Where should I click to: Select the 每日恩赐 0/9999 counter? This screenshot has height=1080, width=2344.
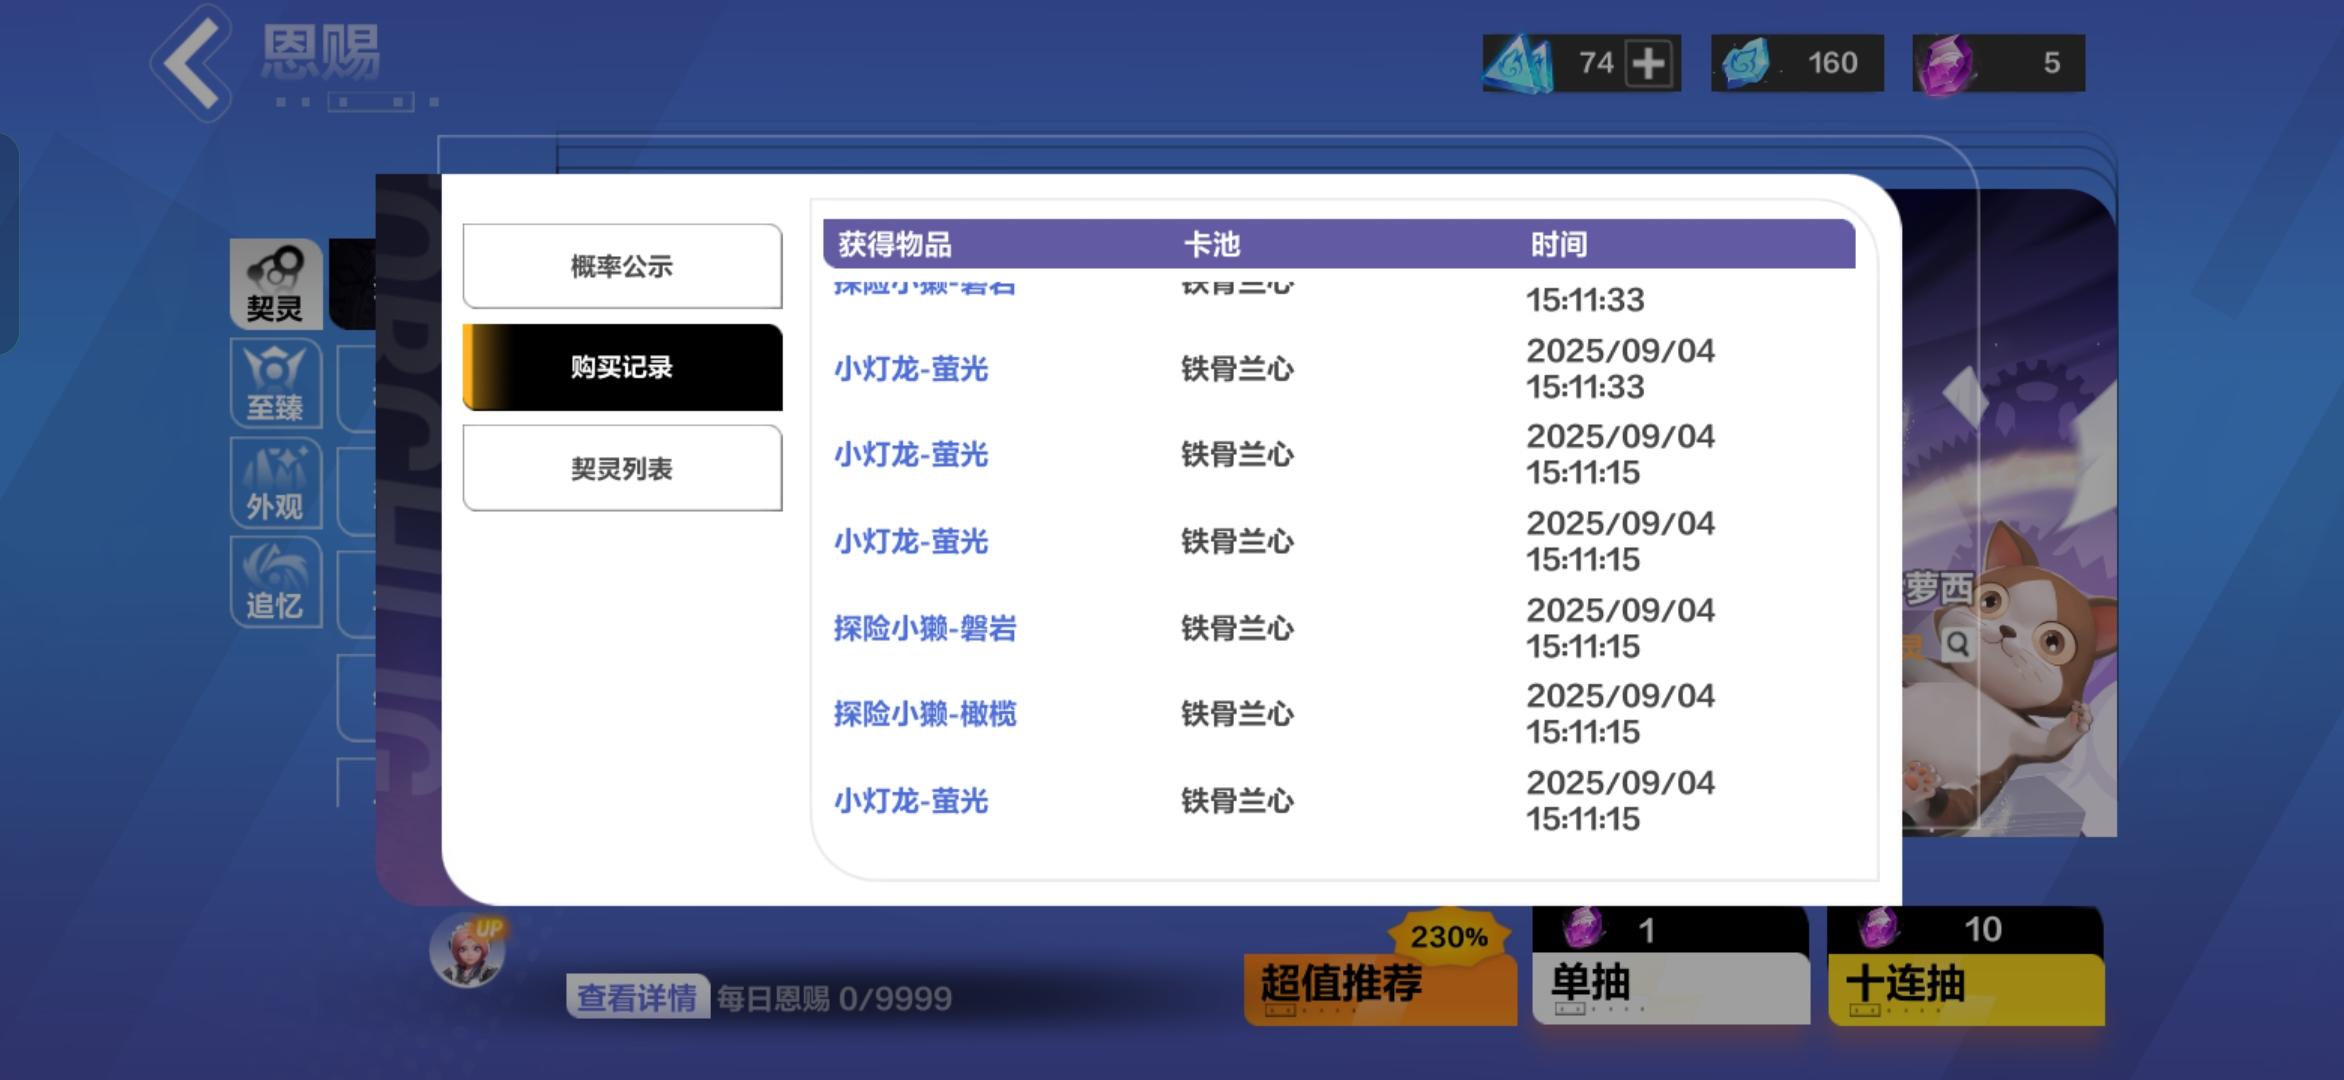click(834, 998)
